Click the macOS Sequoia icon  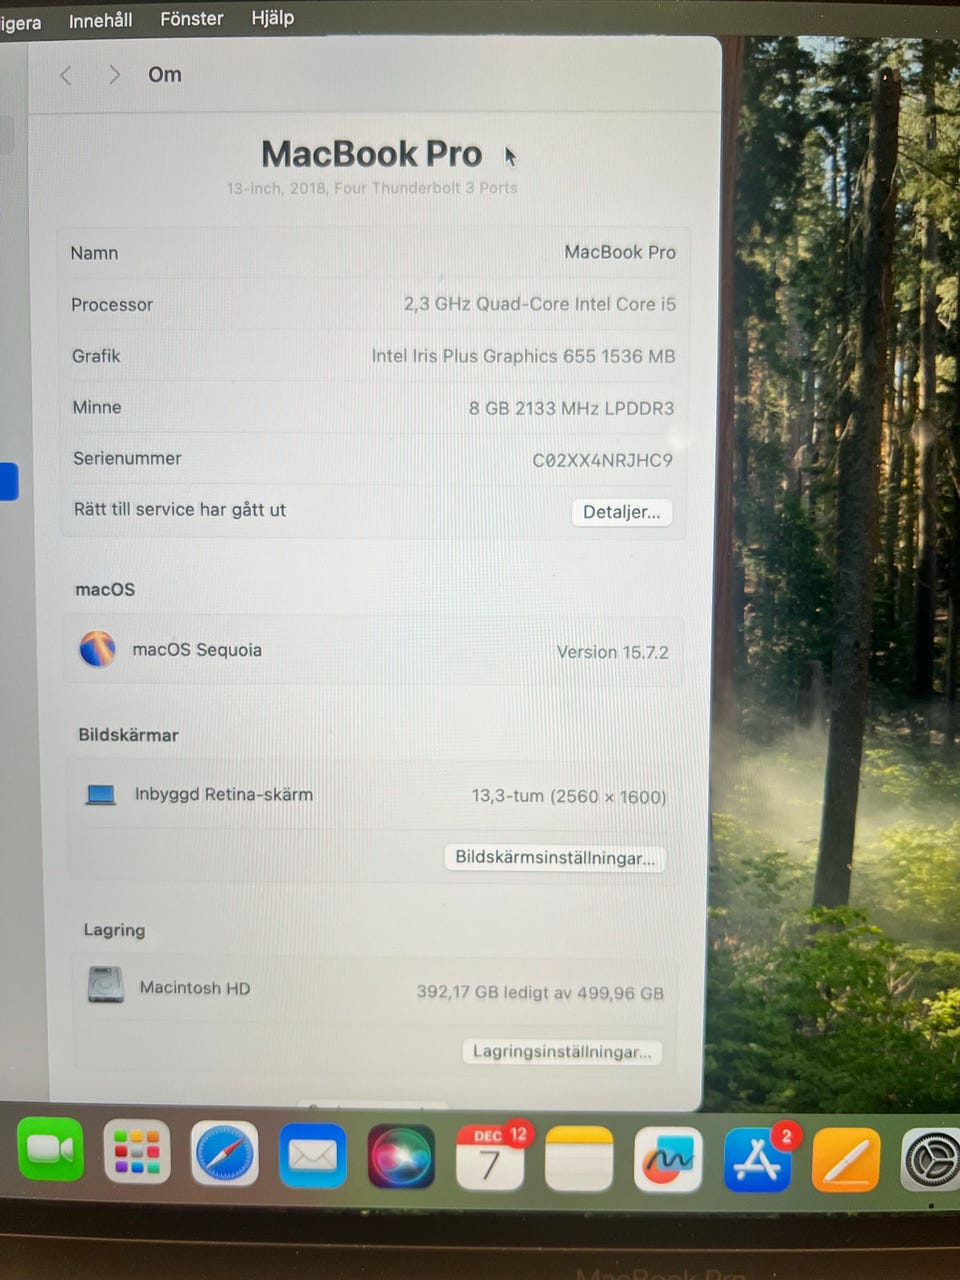(98, 649)
